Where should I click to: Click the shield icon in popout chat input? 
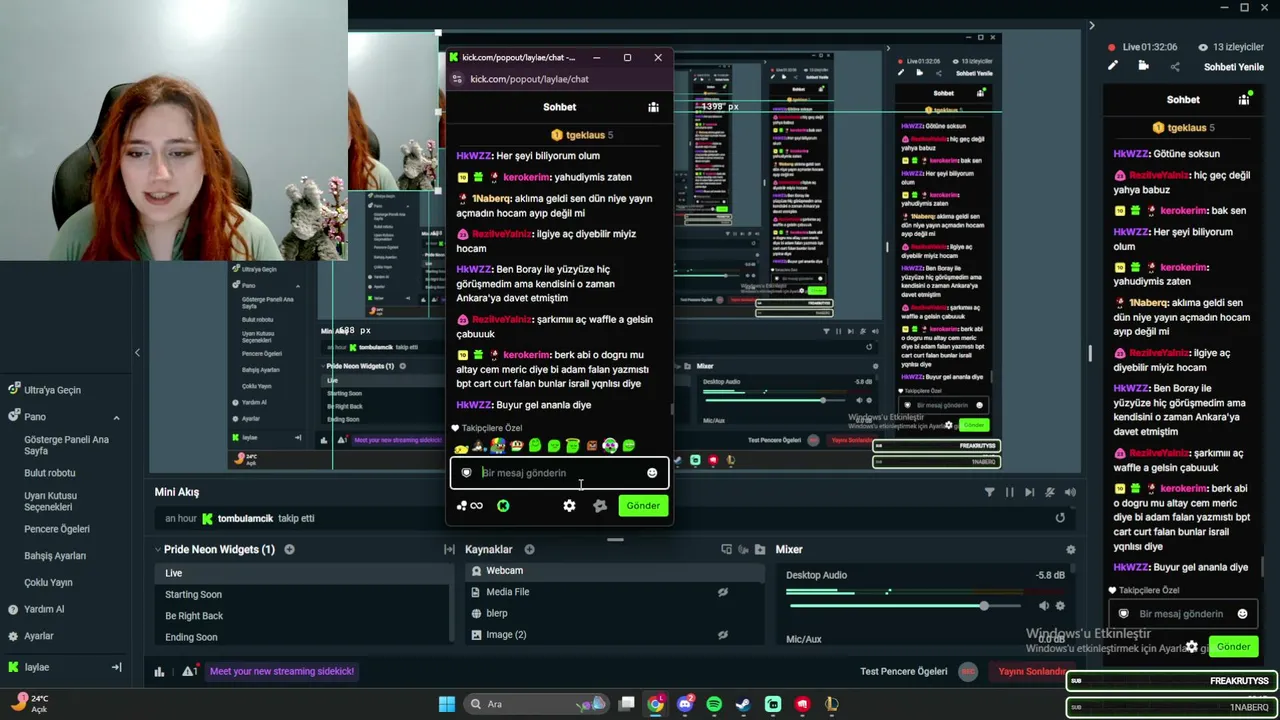(466, 473)
